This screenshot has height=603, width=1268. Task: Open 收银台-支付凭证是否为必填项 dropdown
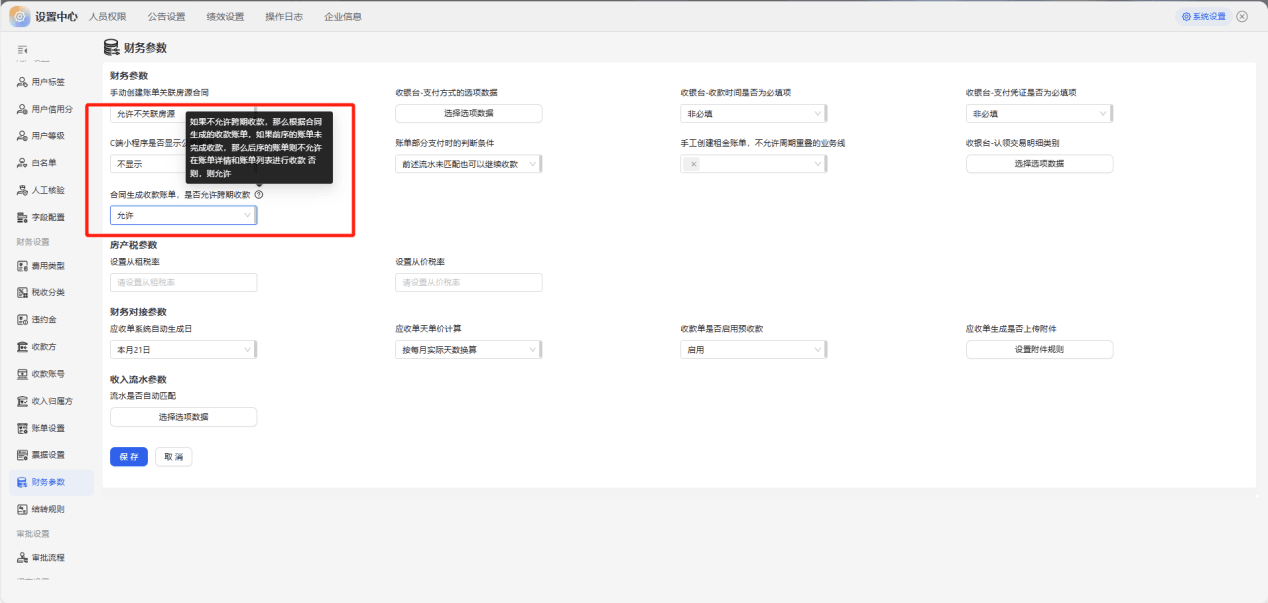1039,114
